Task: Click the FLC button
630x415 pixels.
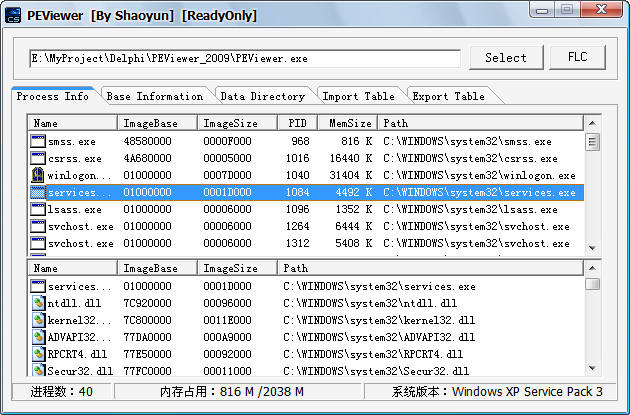Action: coord(577,57)
